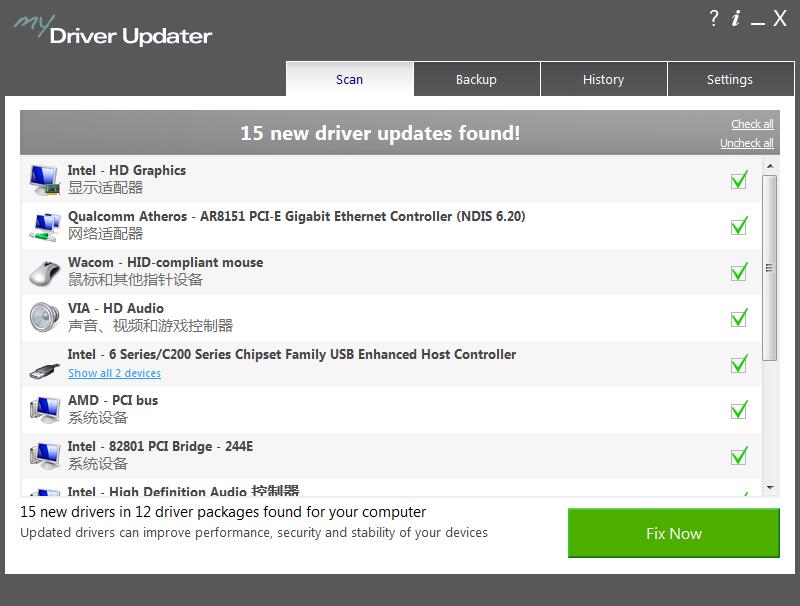Click the My Driver Updater logo
This screenshot has height=606, width=800.
113,31
